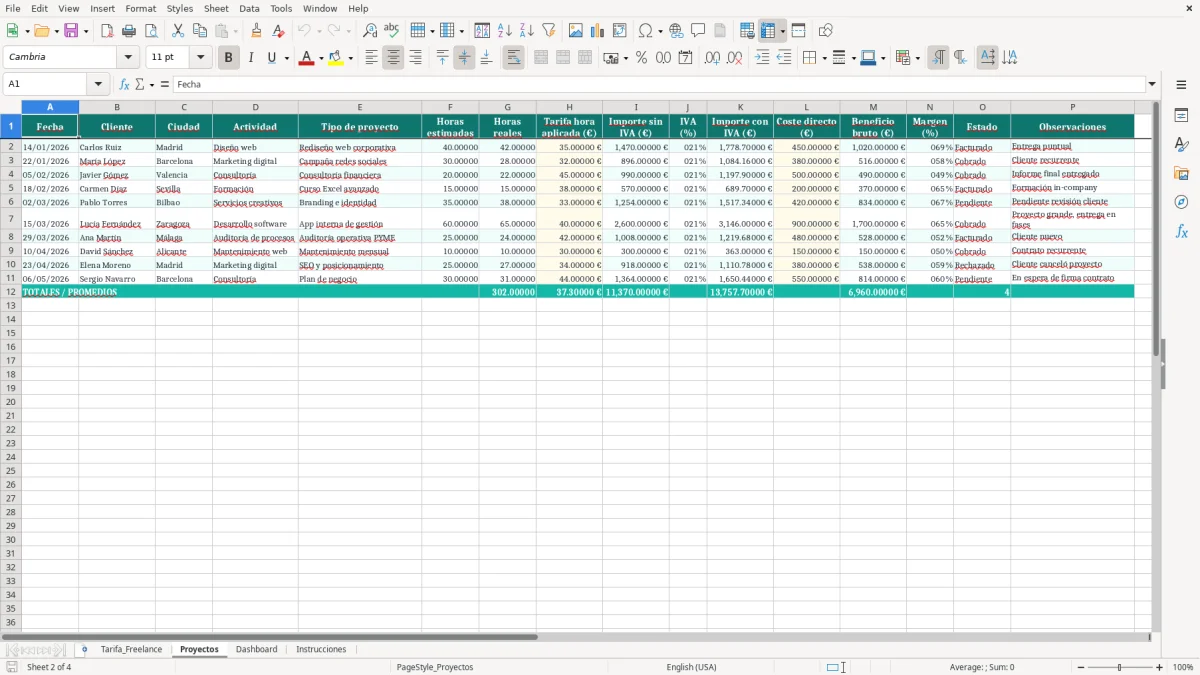The image size is (1200, 675).
Task: Toggle Underline formatting
Action: coord(271,58)
